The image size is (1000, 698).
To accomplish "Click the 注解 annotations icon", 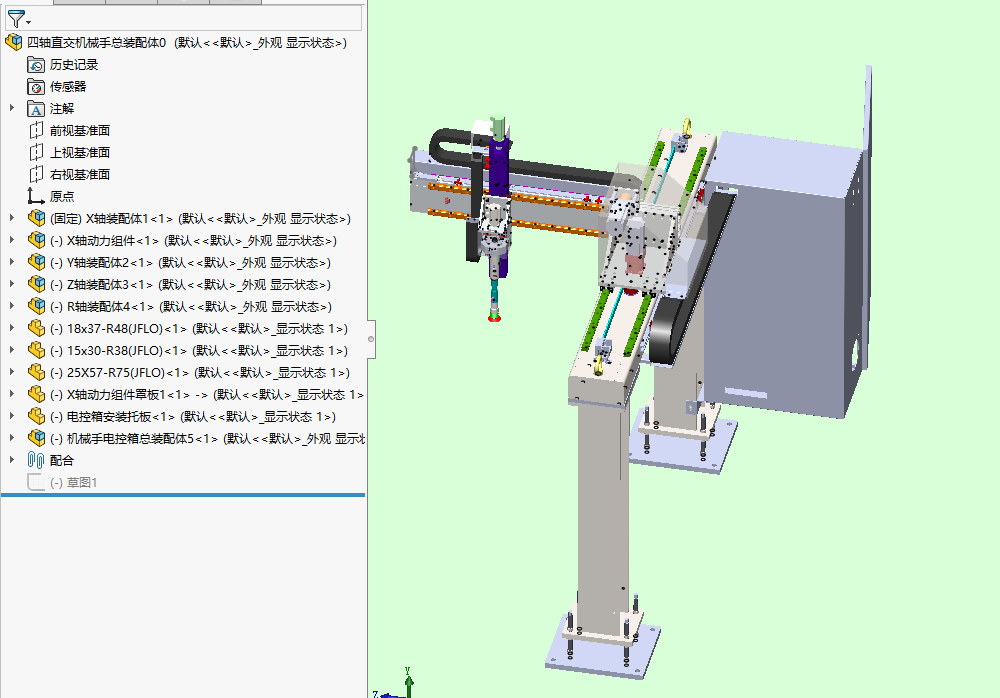I will 36,108.
